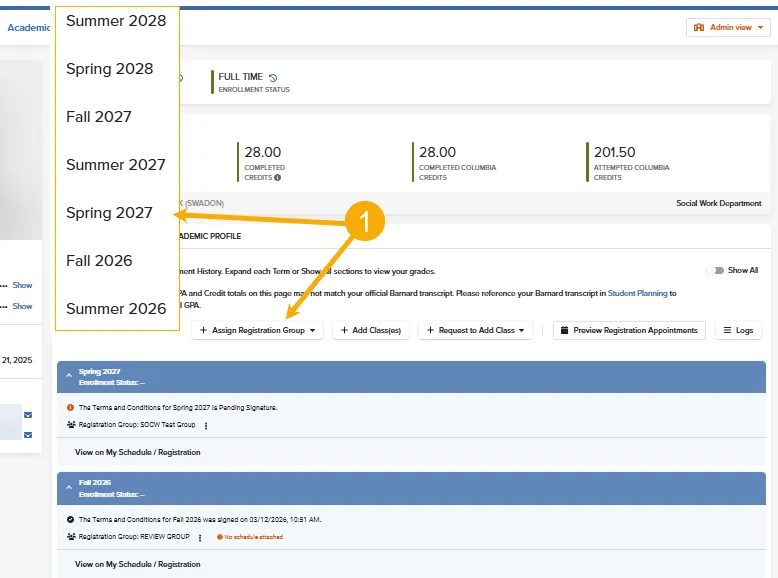Click the calendar icon on Preview Registration Appointments

point(564,330)
